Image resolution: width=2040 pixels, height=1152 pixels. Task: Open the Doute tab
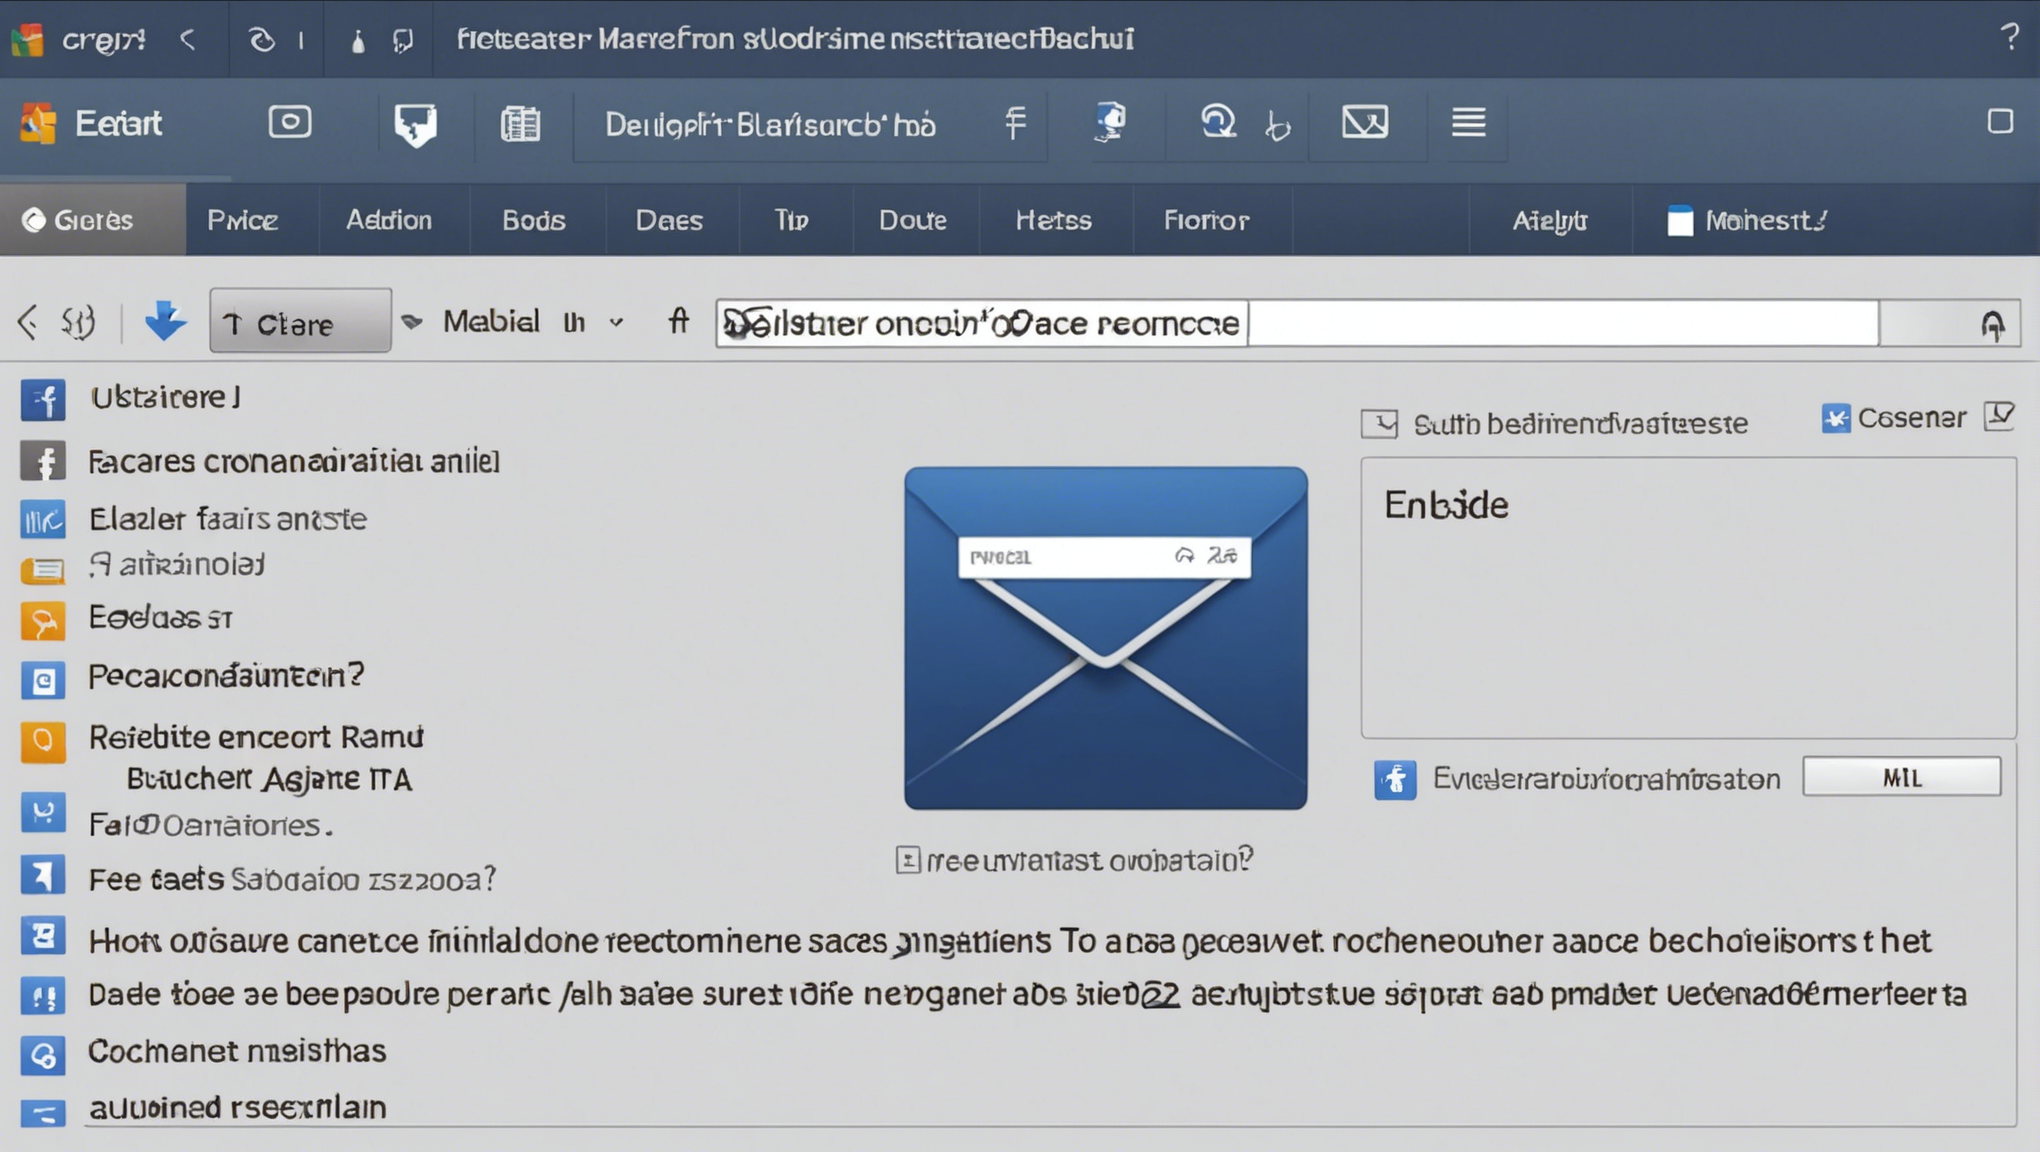pyautogui.click(x=913, y=220)
